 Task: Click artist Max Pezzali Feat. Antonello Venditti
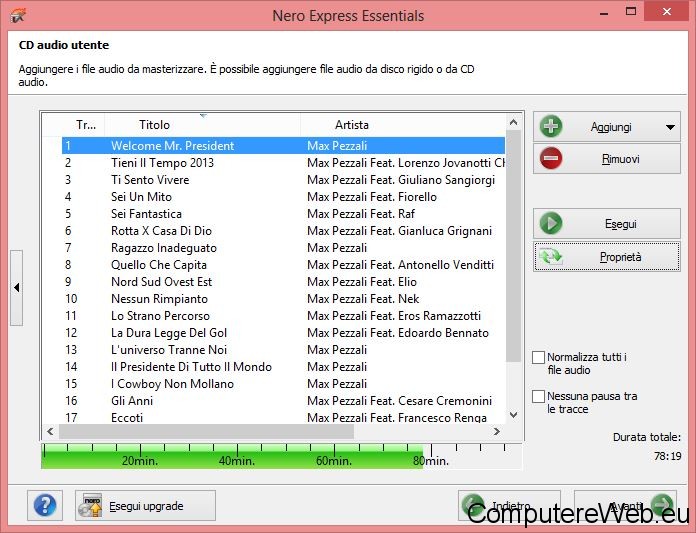pos(400,265)
